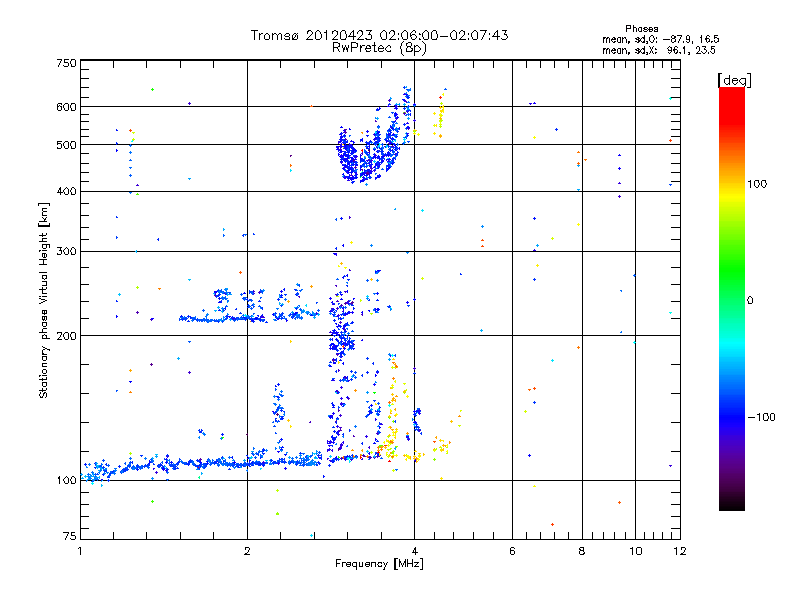Image resolution: width=800 pixels, height=600 pixels.
Task: Click the x-axis tick label '4'
Action: tap(415, 551)
